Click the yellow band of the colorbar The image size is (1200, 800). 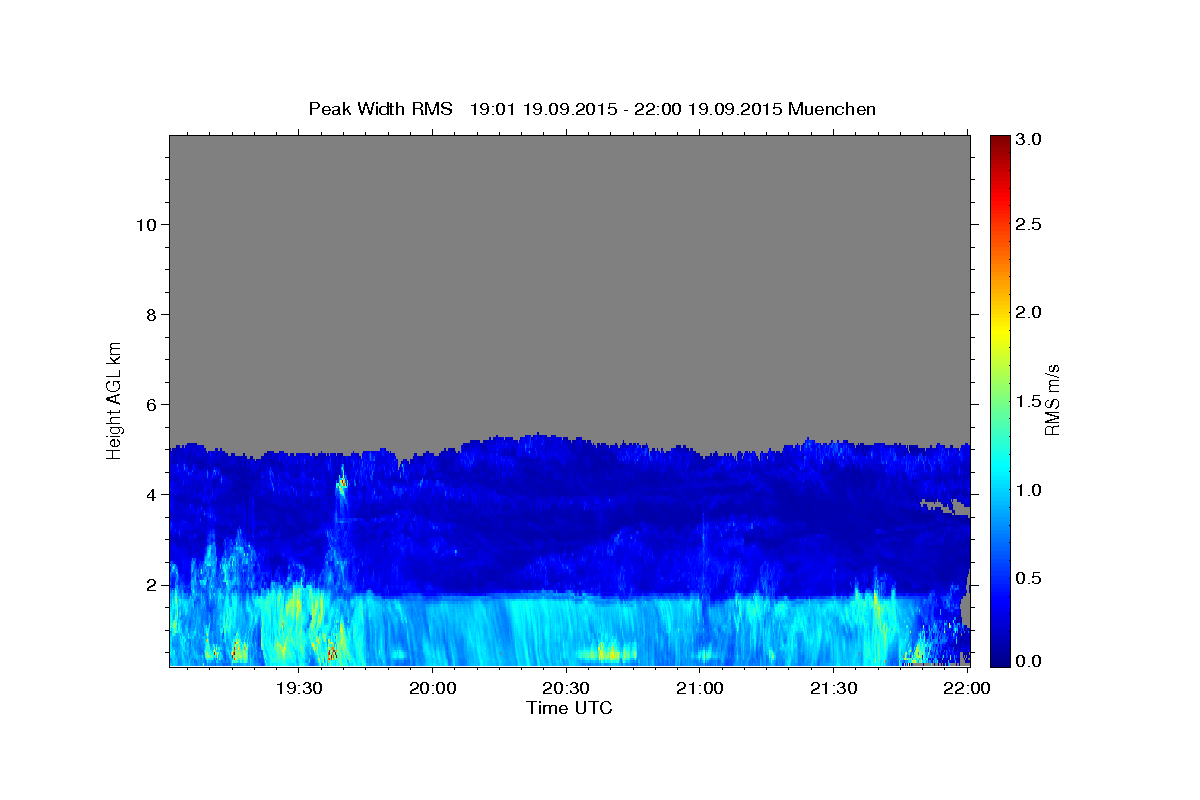pos(1000,330)
